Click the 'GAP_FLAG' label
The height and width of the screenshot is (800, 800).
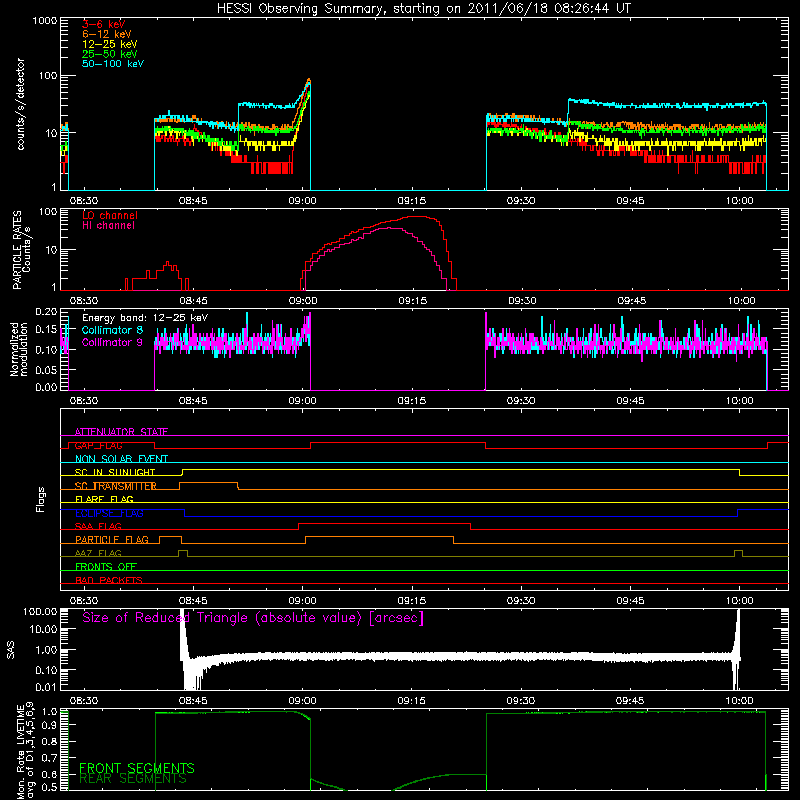point(98,445)
